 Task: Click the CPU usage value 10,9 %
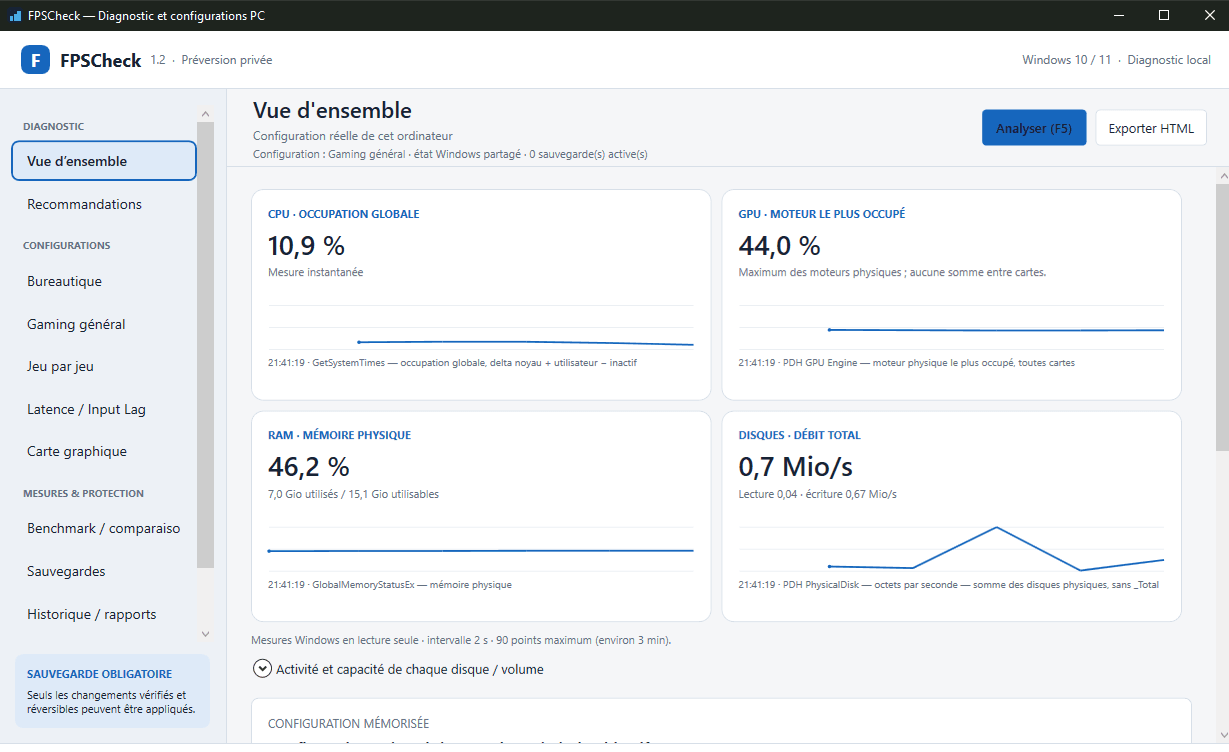306,246
